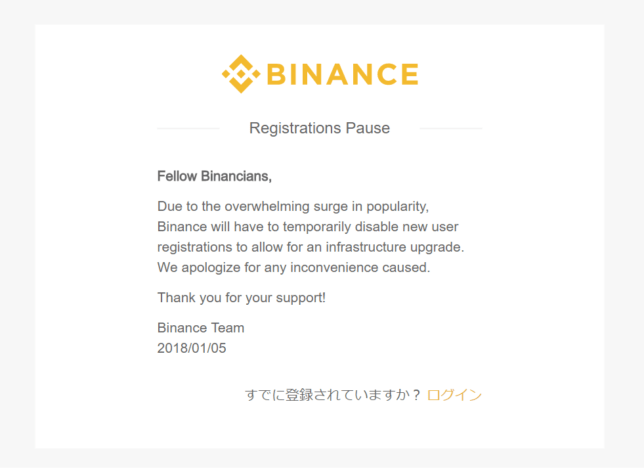Screen dimensions: 644x473
Task: Select the Registrations Pause heading
Action: click(x=320, y=128)
